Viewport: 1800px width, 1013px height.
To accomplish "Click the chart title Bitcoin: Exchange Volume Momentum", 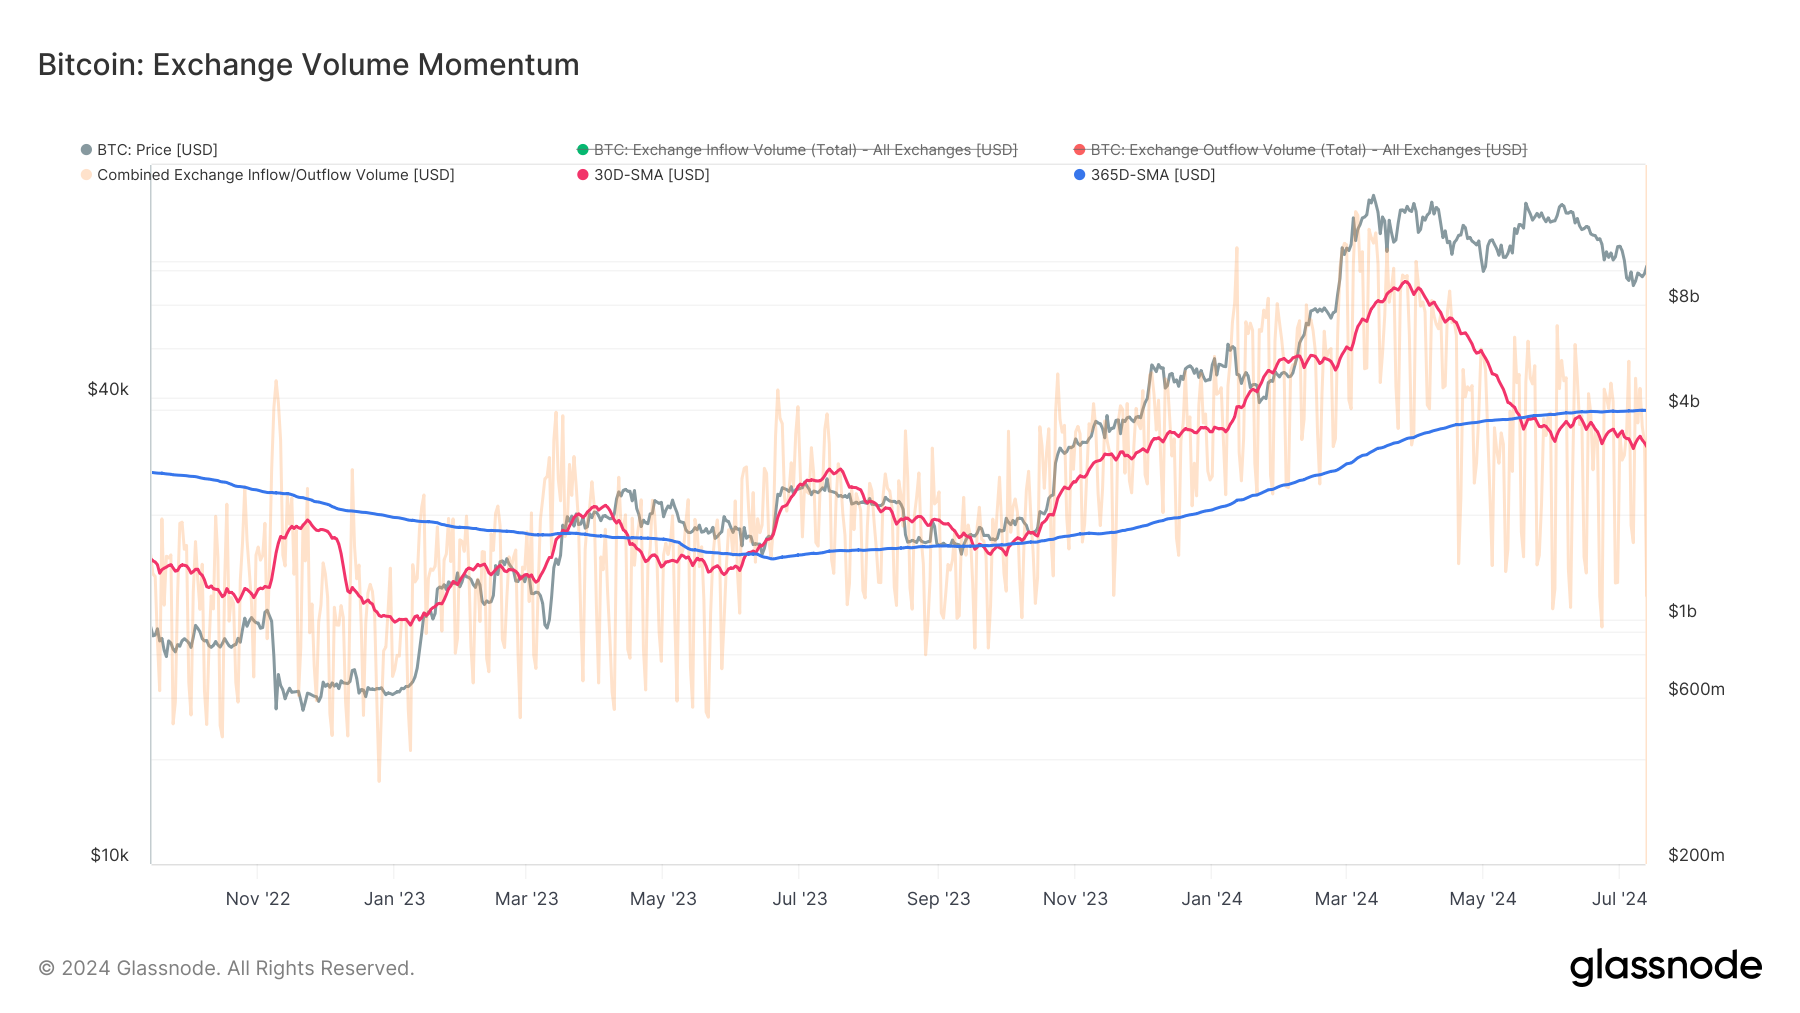I will 308,65.
